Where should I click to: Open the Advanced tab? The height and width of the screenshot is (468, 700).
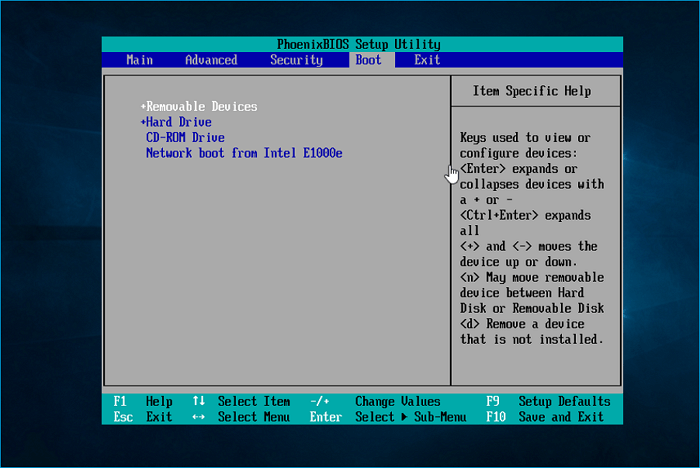pos(210,60)
